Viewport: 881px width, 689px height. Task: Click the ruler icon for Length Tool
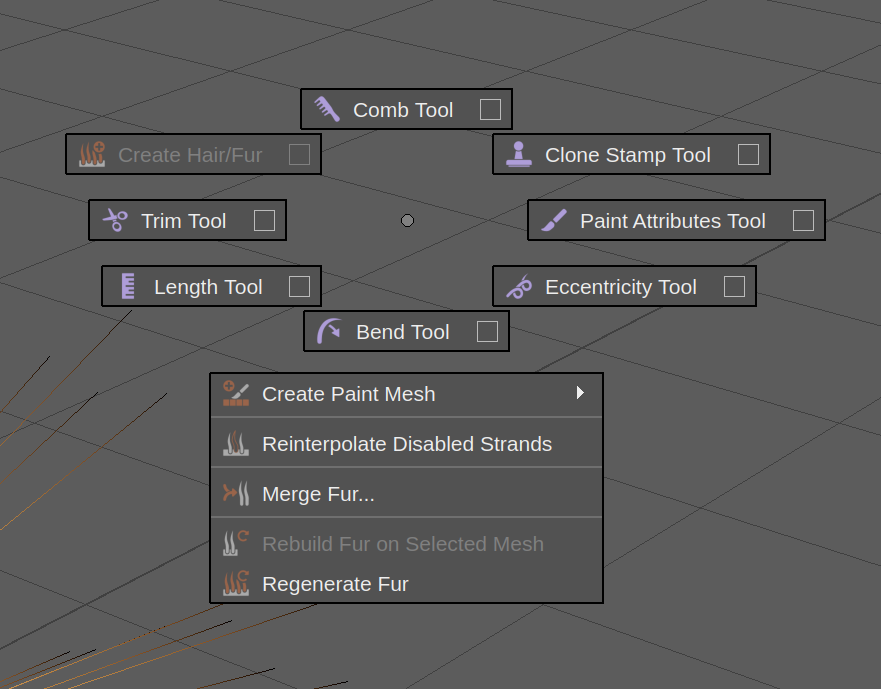pos(127,286)
